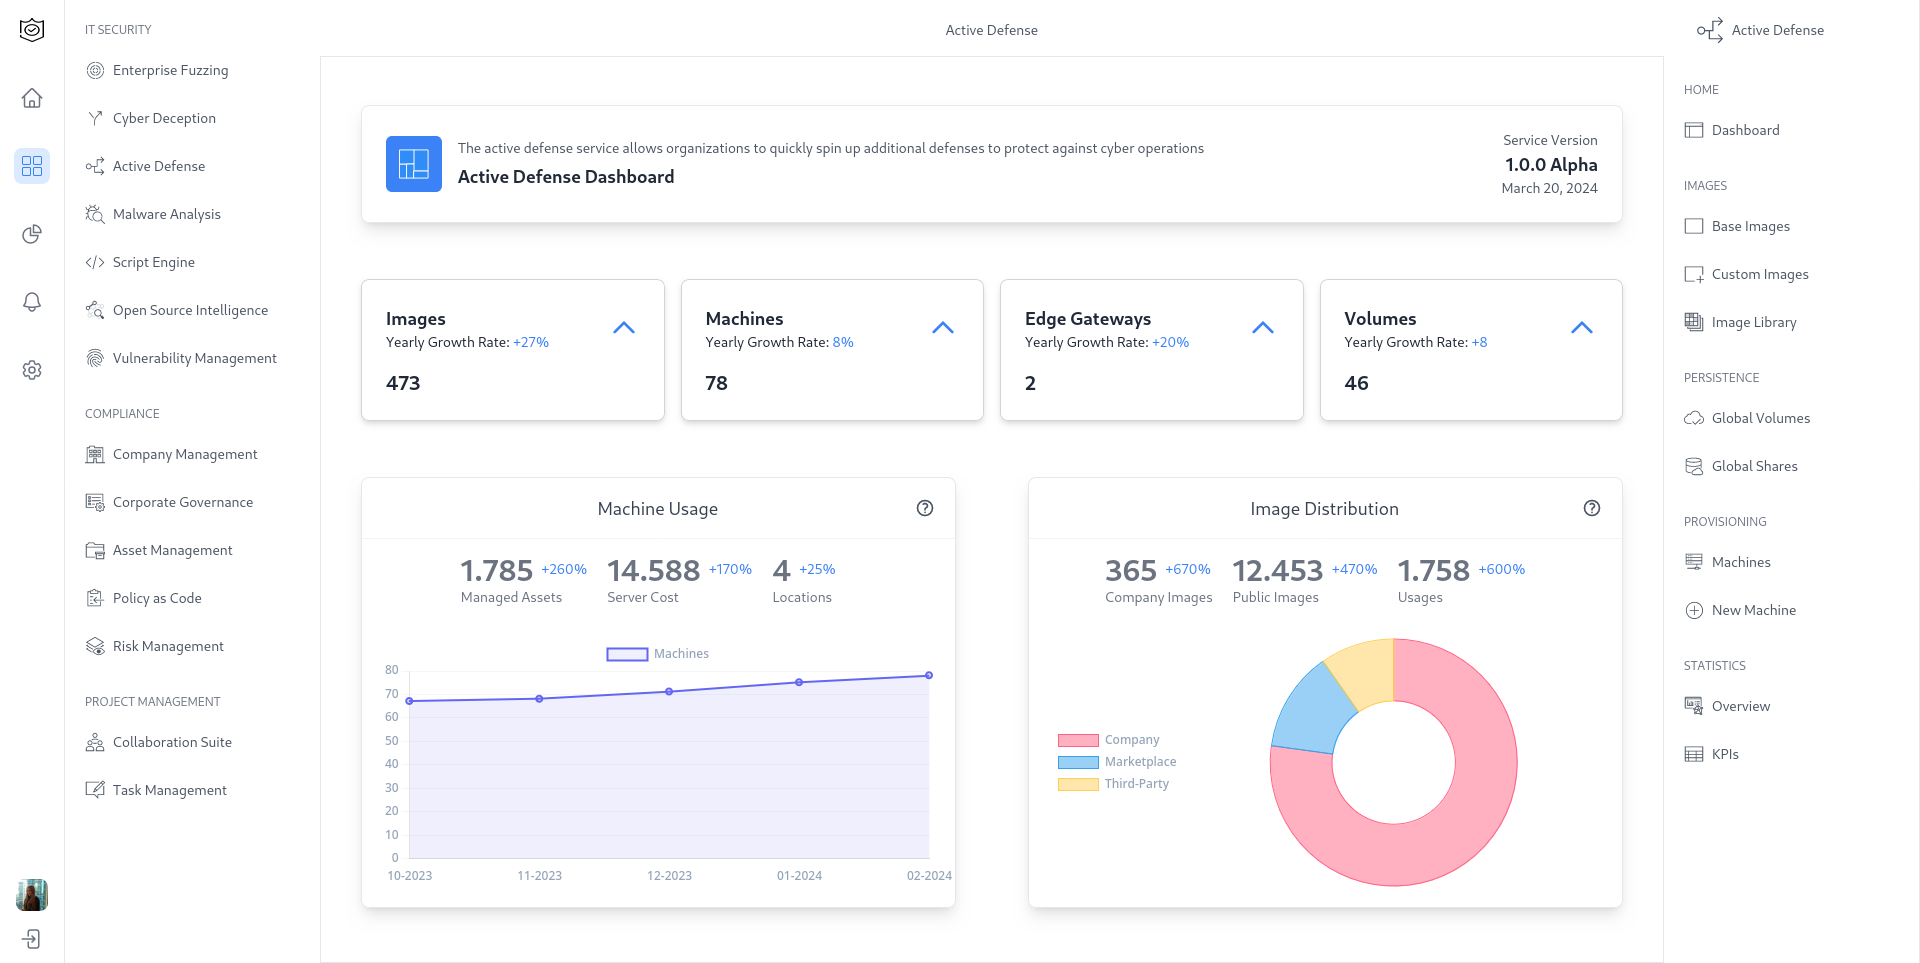Toggle the Third-Party legend item

pos(1113,784)
